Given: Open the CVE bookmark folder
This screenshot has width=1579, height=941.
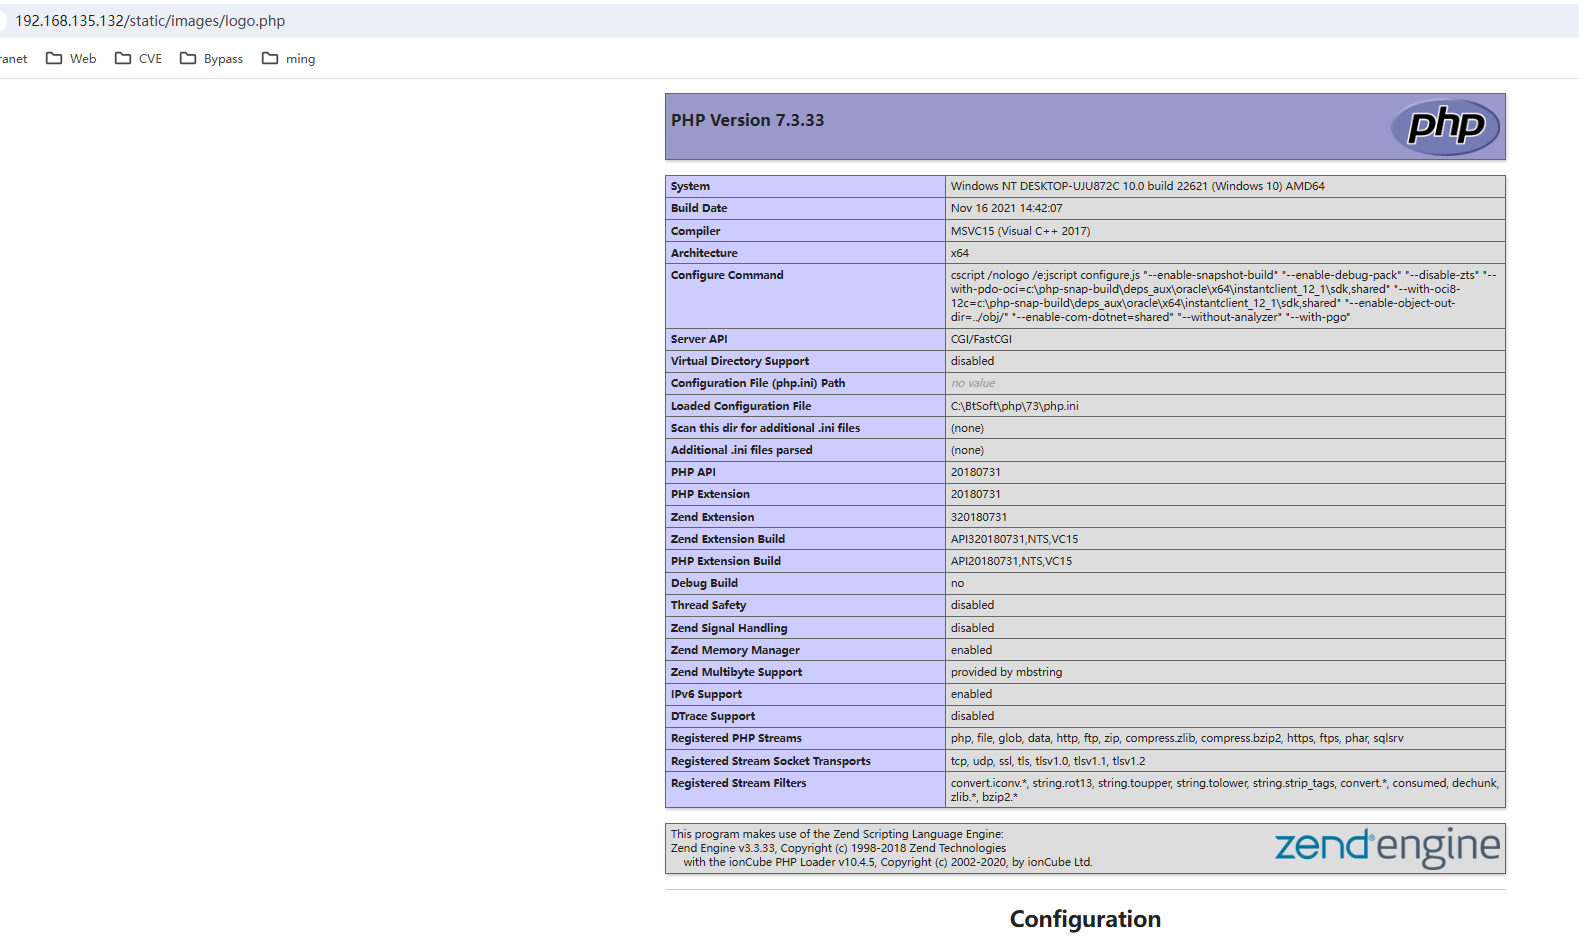Looking at the screenshot, I should coord(138,59).
